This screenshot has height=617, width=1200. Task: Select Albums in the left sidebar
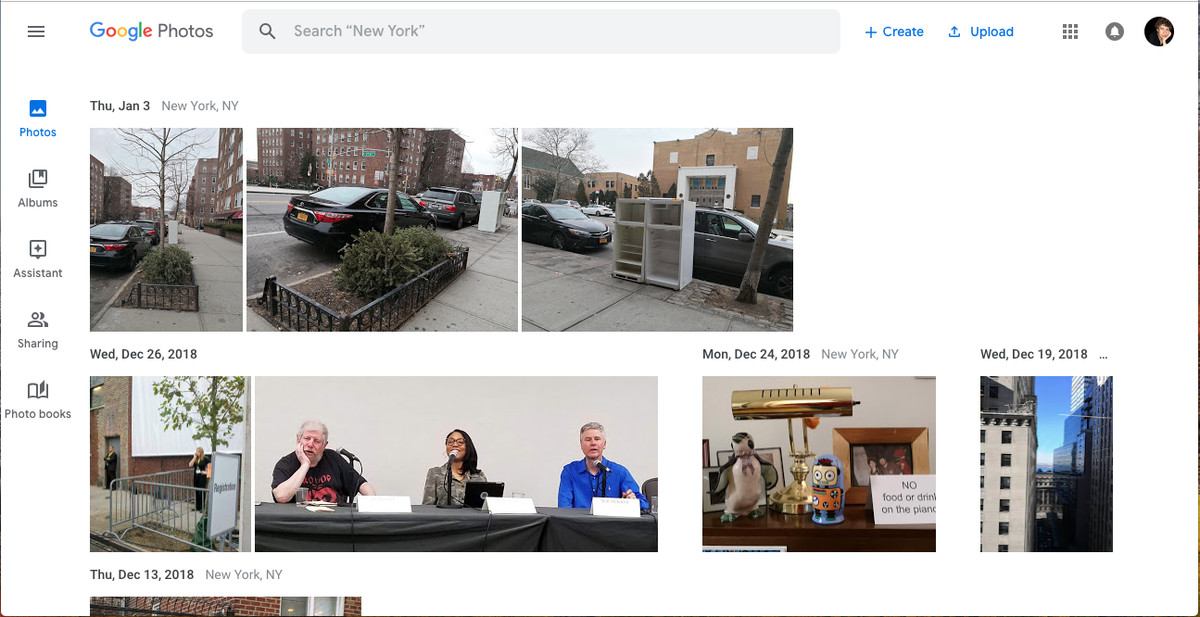coord(37,190)
